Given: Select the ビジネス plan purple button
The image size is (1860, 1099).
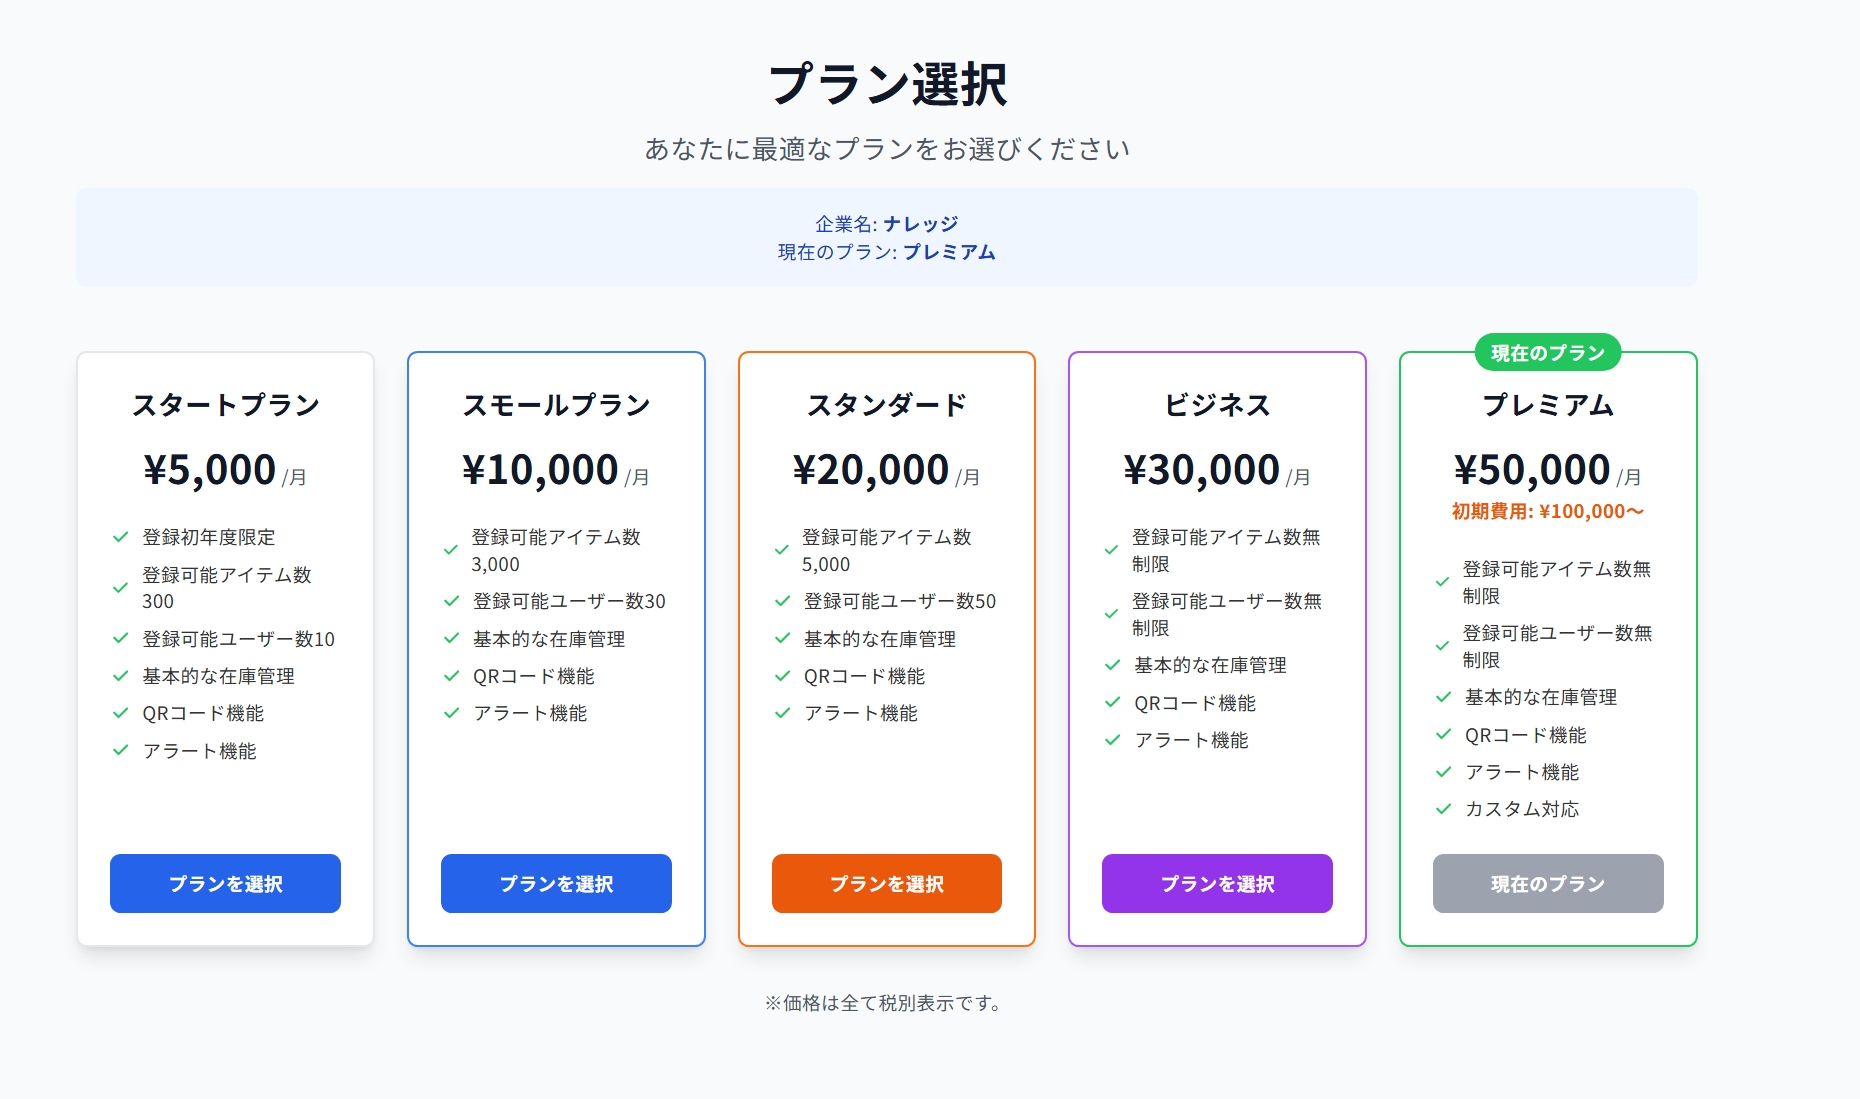Looking at the screenshot, I should point(1217,883).
